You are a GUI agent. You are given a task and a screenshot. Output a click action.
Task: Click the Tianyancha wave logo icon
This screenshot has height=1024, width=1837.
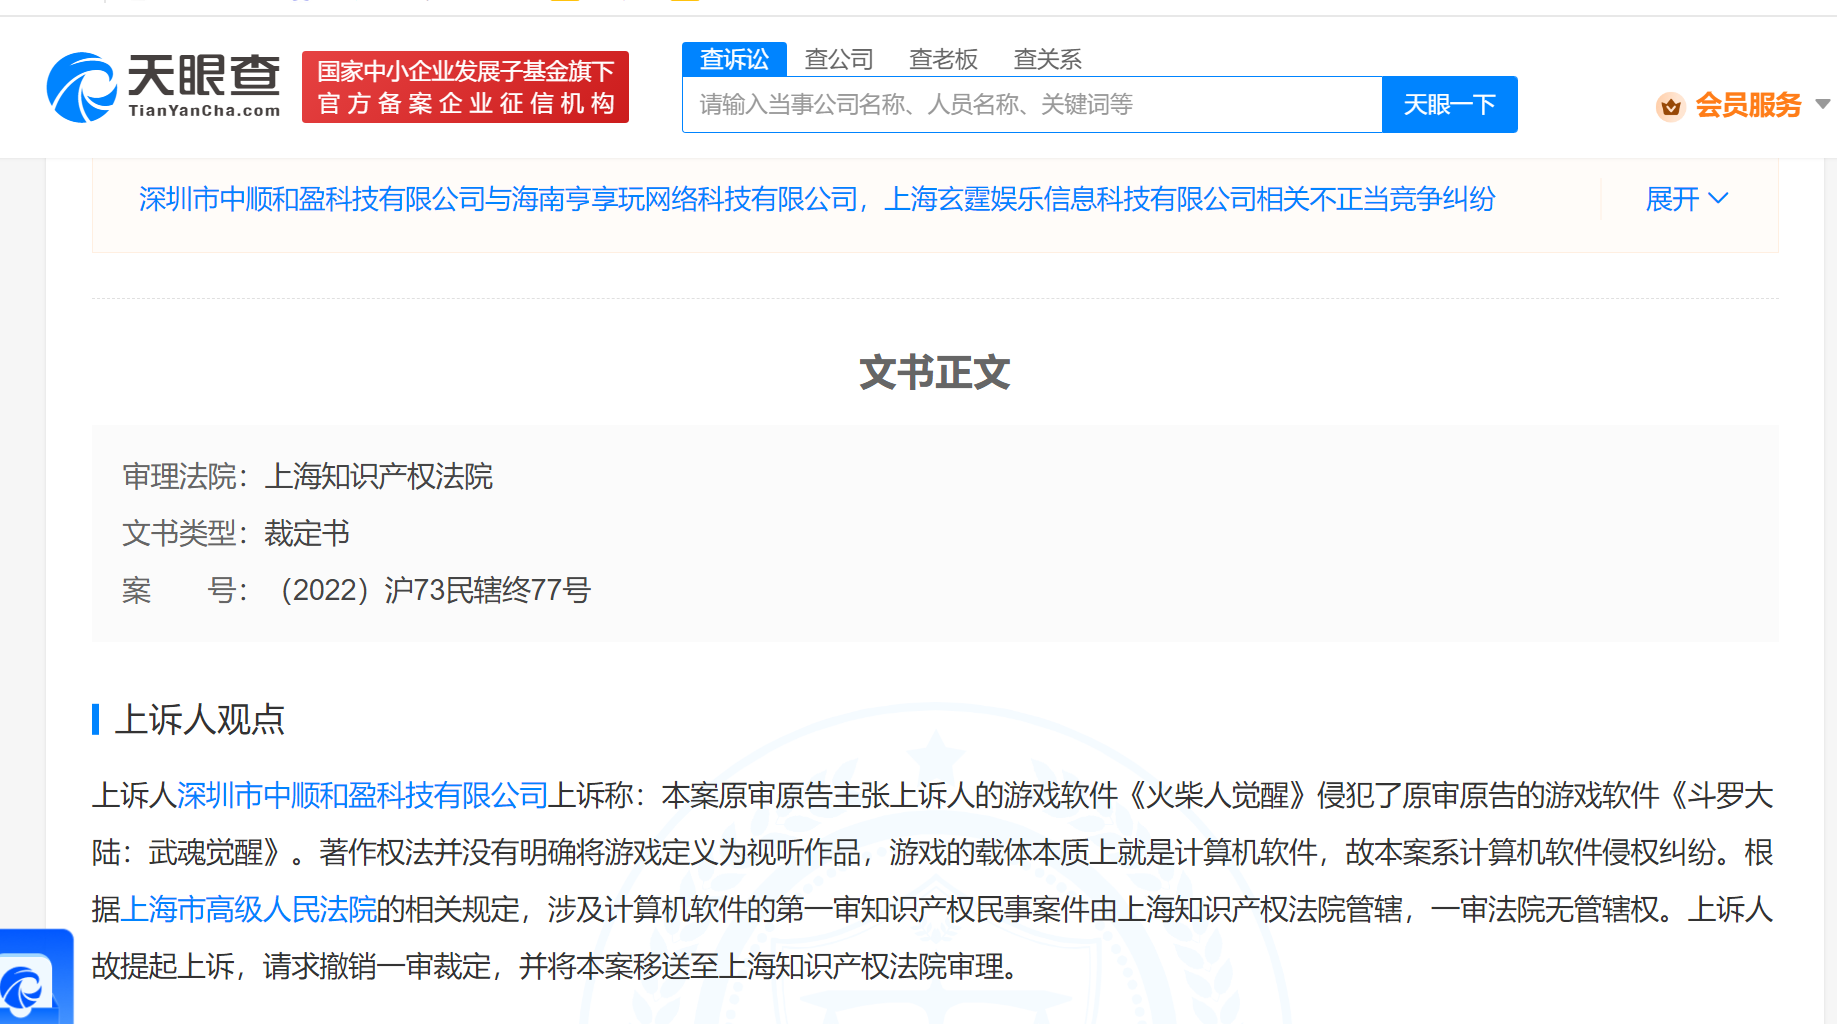(x=80, y=85)
